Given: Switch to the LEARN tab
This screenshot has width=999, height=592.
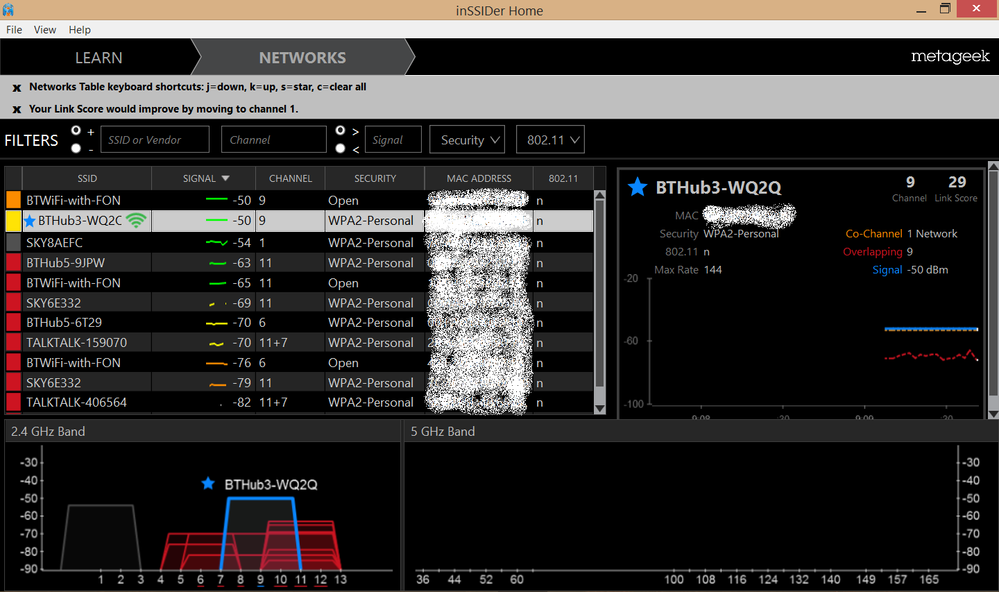Looking at the screenshot, I should (99, 57).
